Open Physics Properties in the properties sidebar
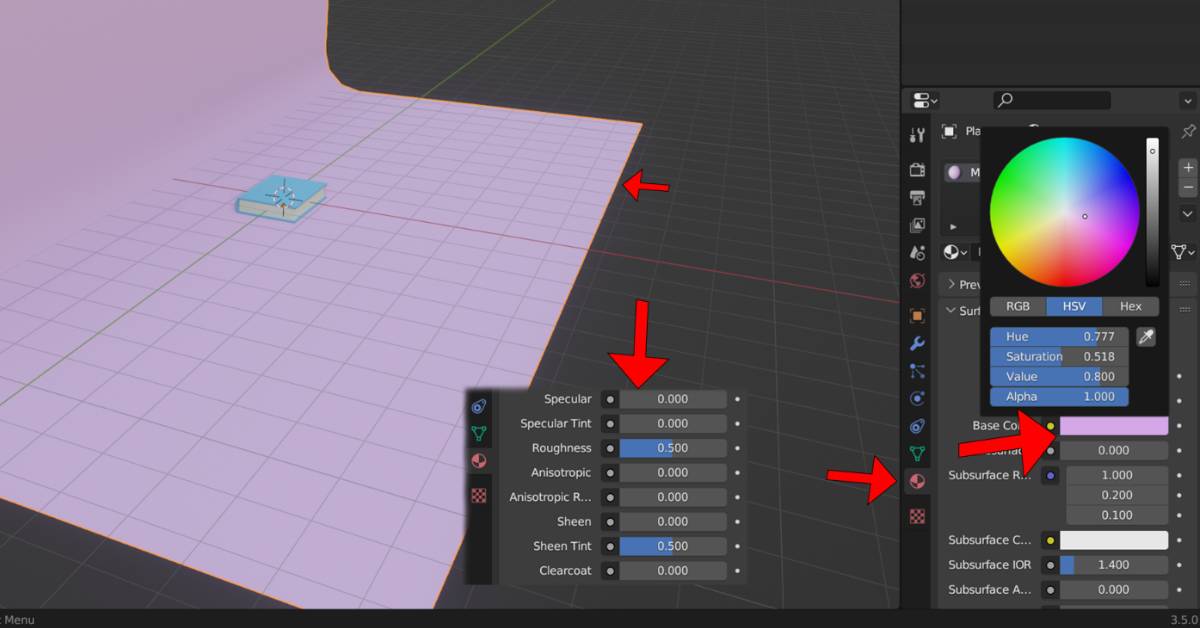Screen dimensions: 1200x628 coord(917,399)
